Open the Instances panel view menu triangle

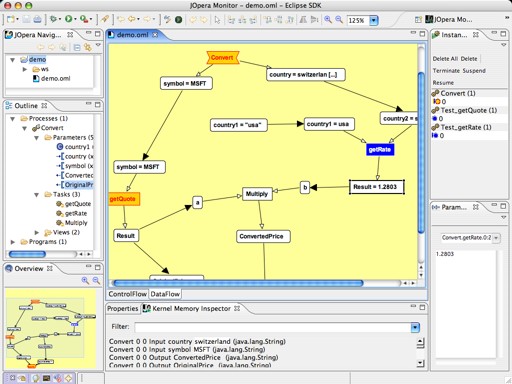click(x=504, y=45)
